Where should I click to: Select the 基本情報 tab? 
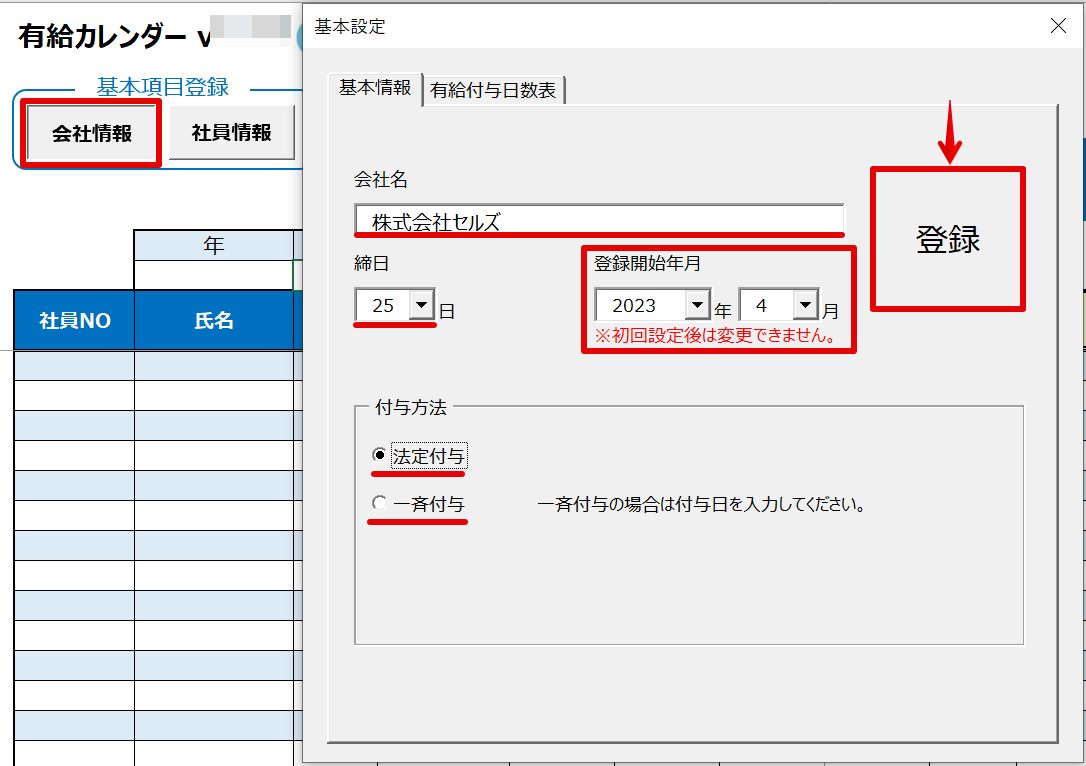click(375, 88)
